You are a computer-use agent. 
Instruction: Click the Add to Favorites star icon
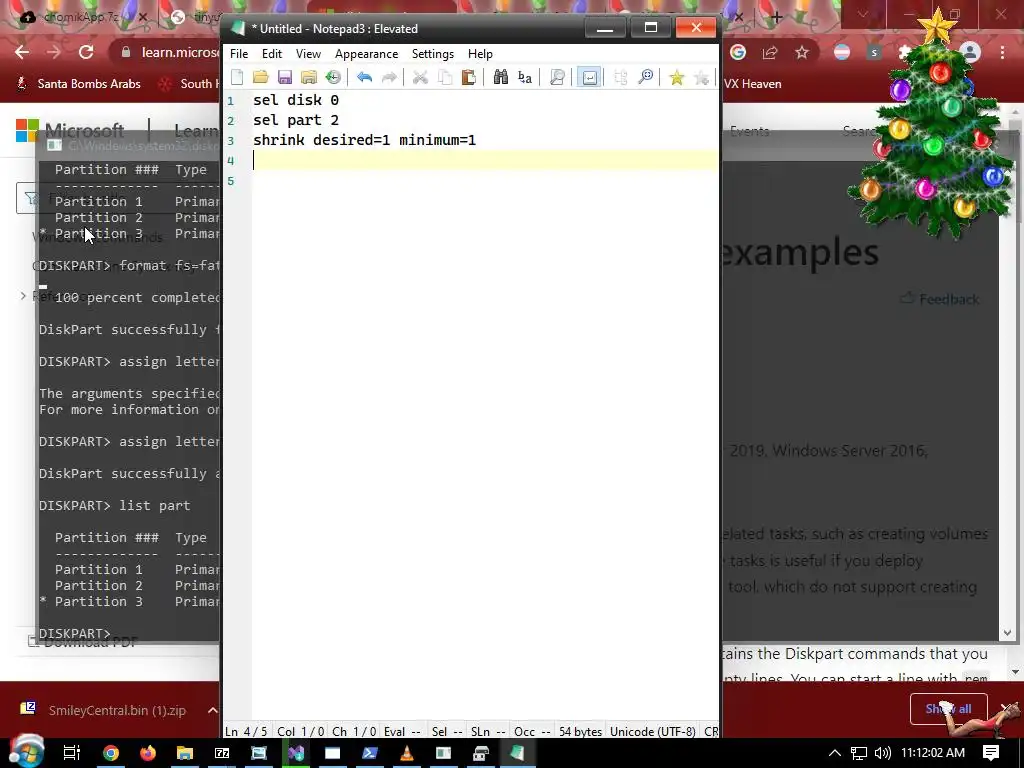[701, 78]
